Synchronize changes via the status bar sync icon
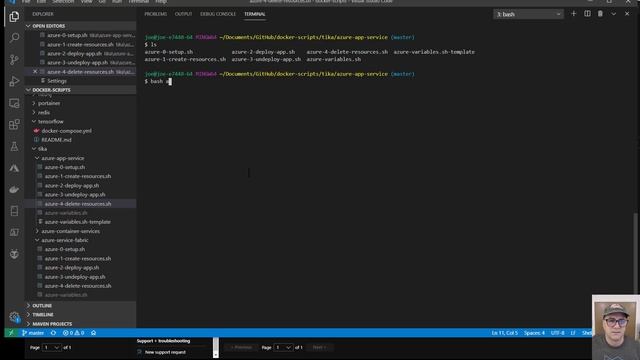This screenshot has height=360, width=640. point(53,333)
